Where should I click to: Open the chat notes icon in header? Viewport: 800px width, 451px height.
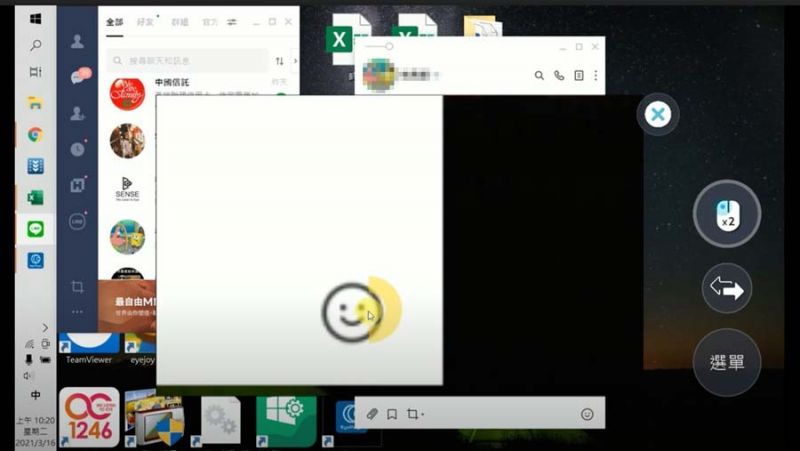point(578,75)
